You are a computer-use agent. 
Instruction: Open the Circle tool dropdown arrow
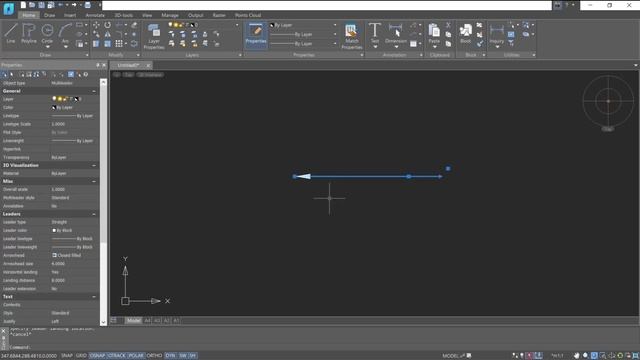[x=47, y=47]
